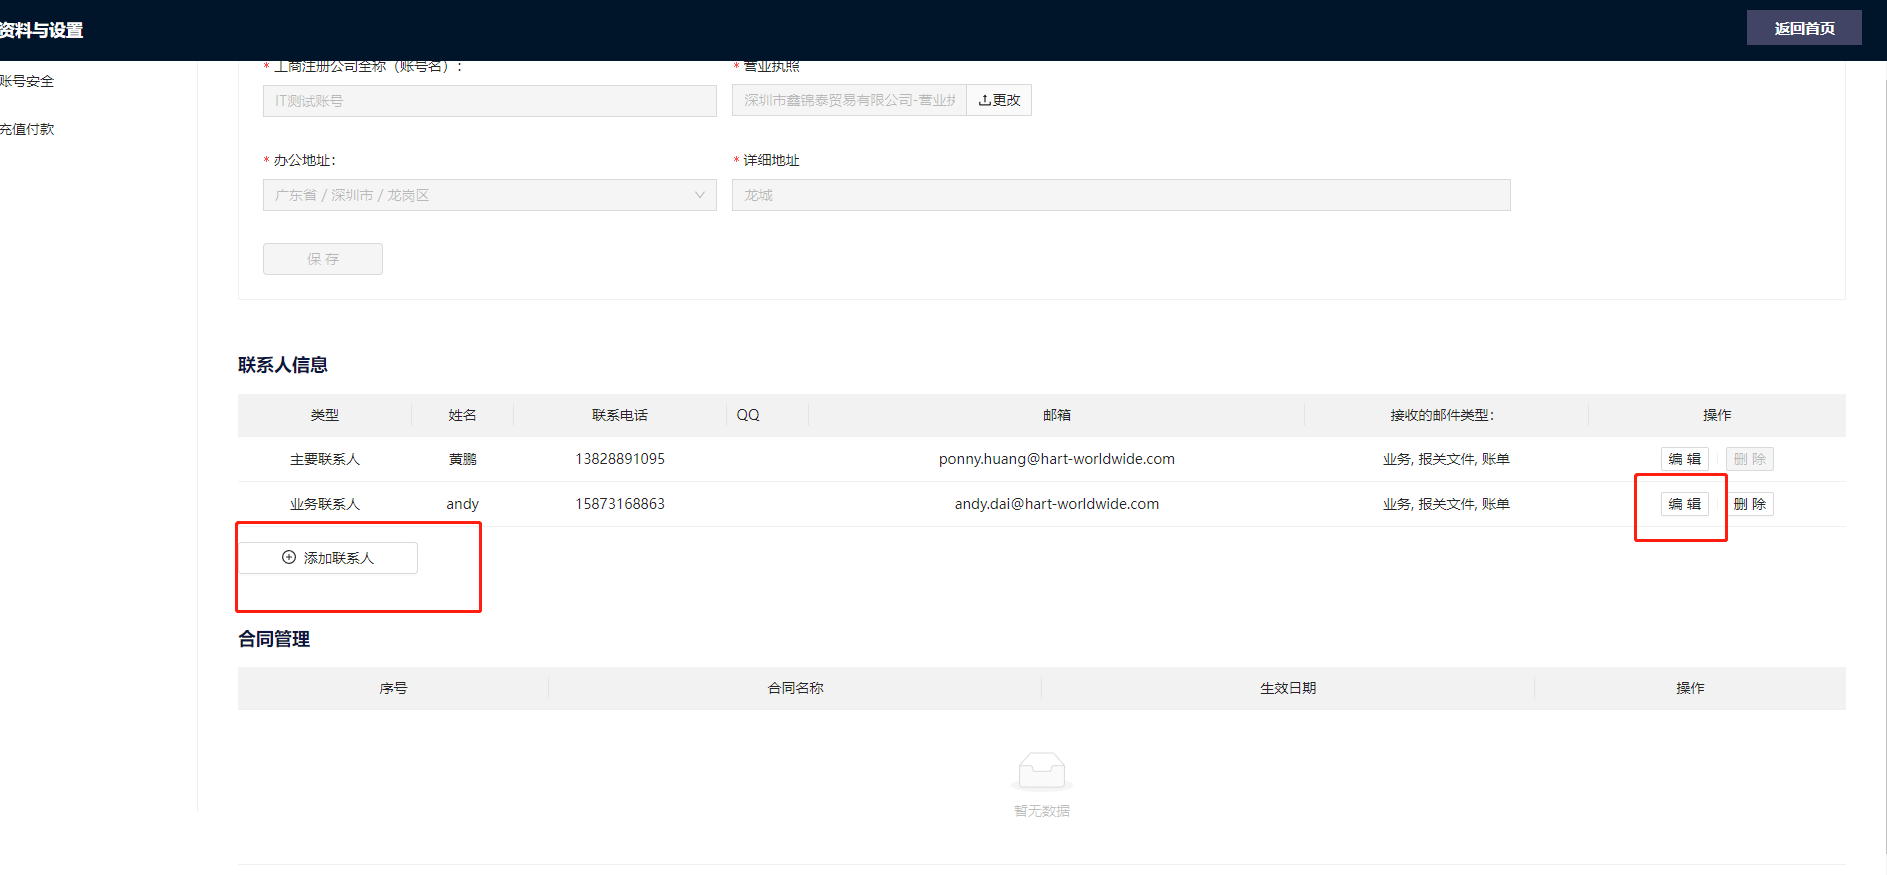The height and width of the screenshot is (875, 1887).
Task: Delete the andy contact row
Action: [1749, 504]
